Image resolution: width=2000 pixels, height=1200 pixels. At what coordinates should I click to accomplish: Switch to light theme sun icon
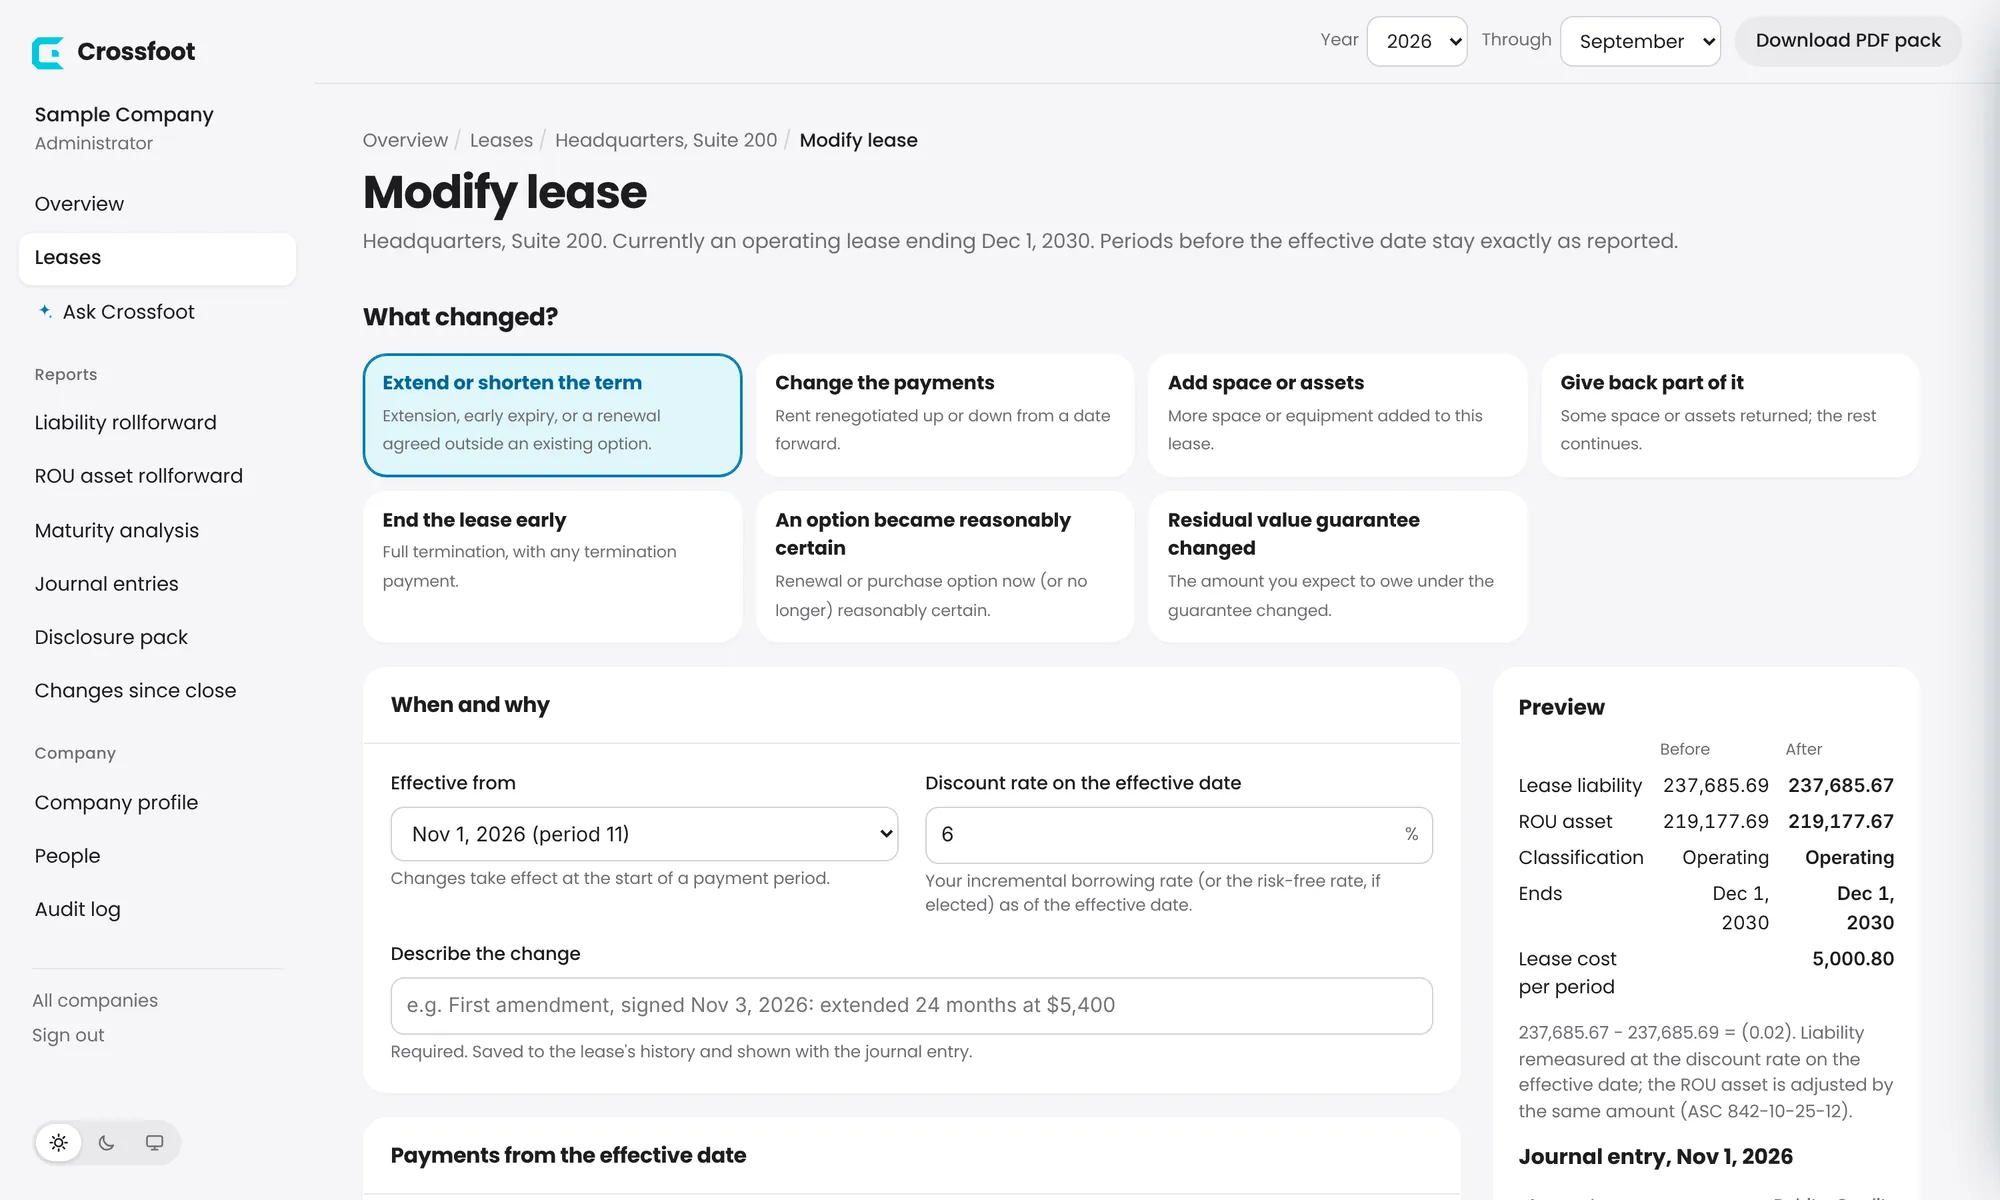tap(59, 1143)
